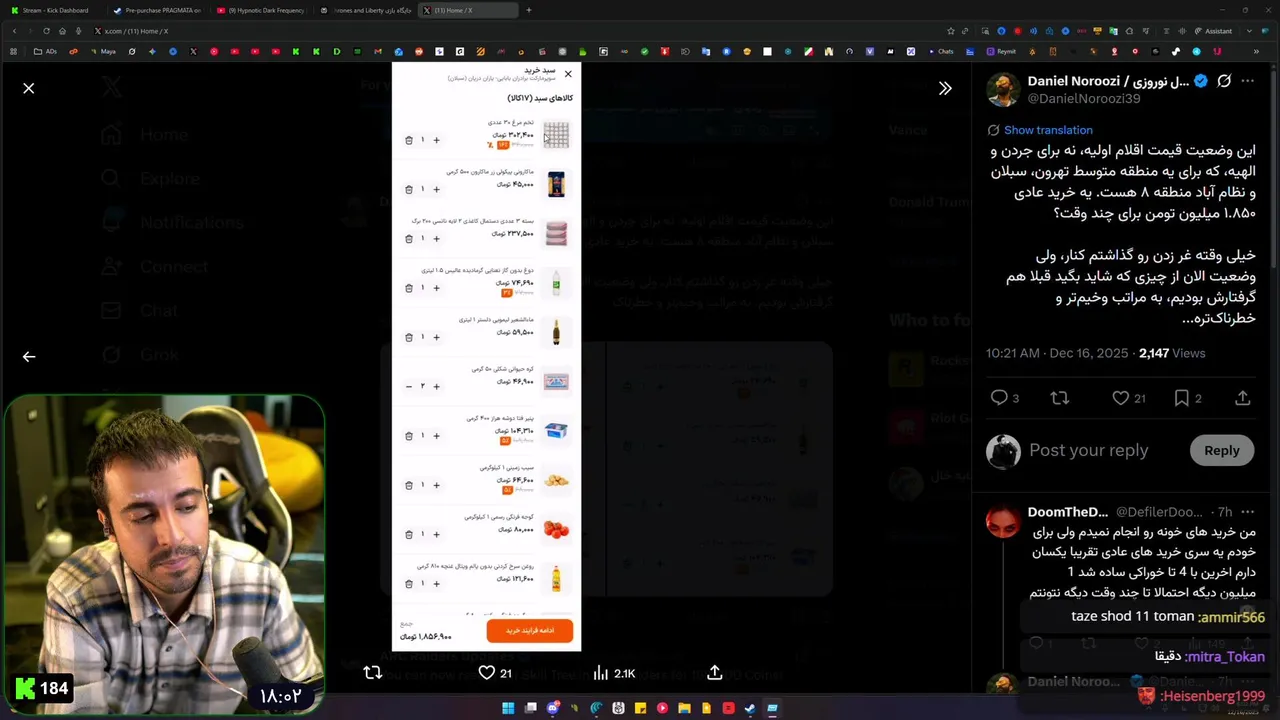Viewport: 1280px width, 720px height.
Task: Like the post showing 21 in side panel
Action: pos(1121,398)
